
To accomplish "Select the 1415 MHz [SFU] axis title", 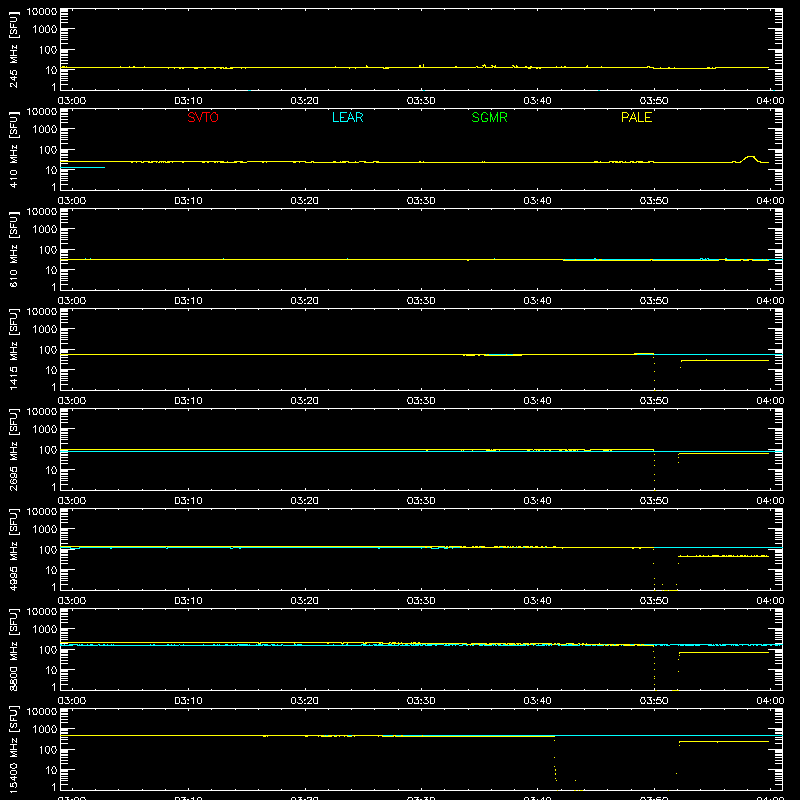I will pyautogui.click(x=13, y=349).
